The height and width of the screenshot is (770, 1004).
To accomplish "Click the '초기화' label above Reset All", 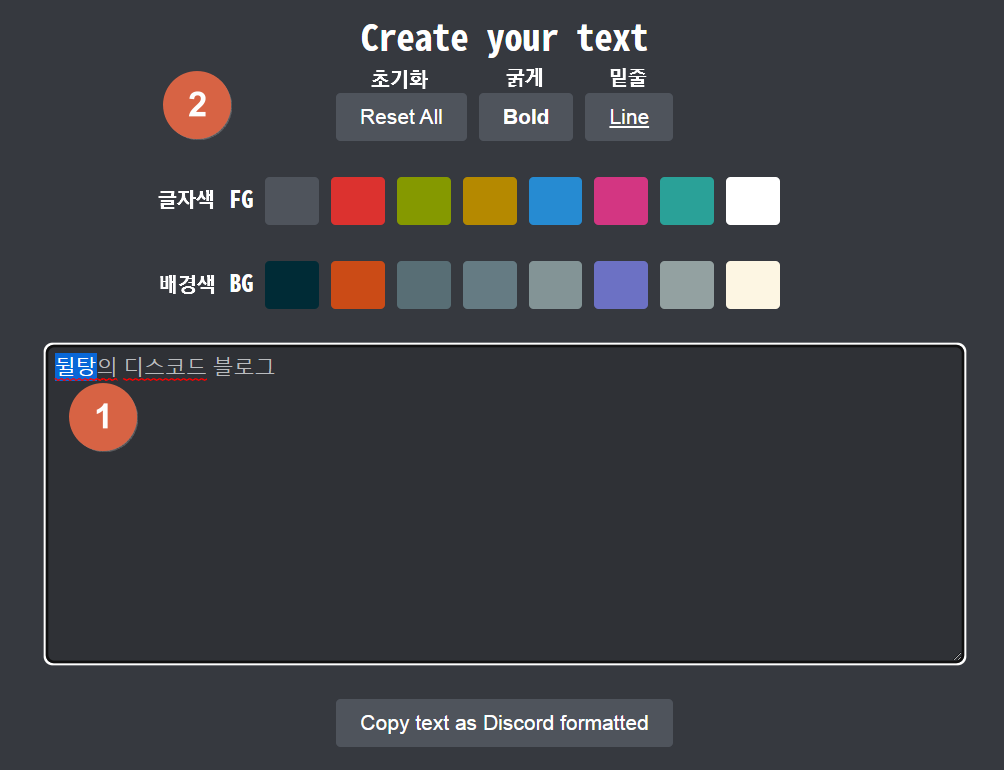I will click(x=400, y=79).
